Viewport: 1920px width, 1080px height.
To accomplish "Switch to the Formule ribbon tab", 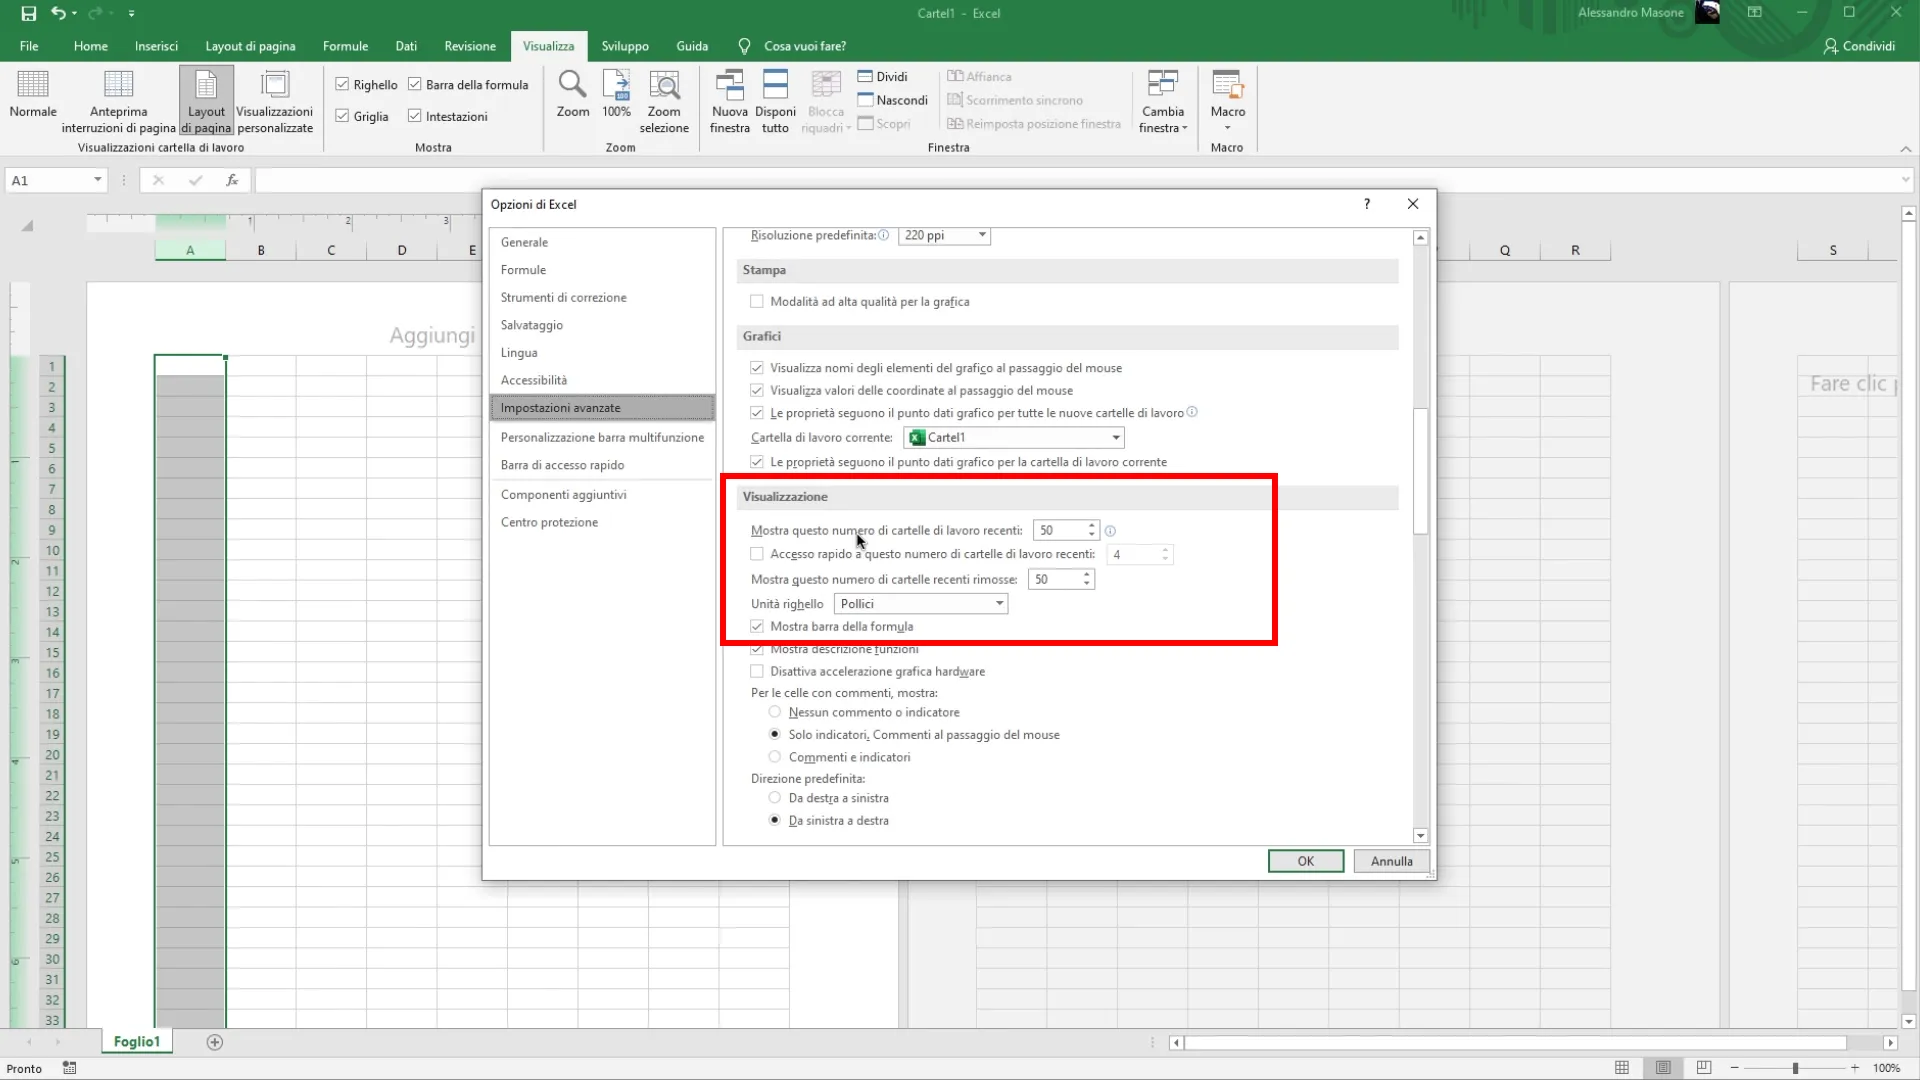I will click(345, 46).
